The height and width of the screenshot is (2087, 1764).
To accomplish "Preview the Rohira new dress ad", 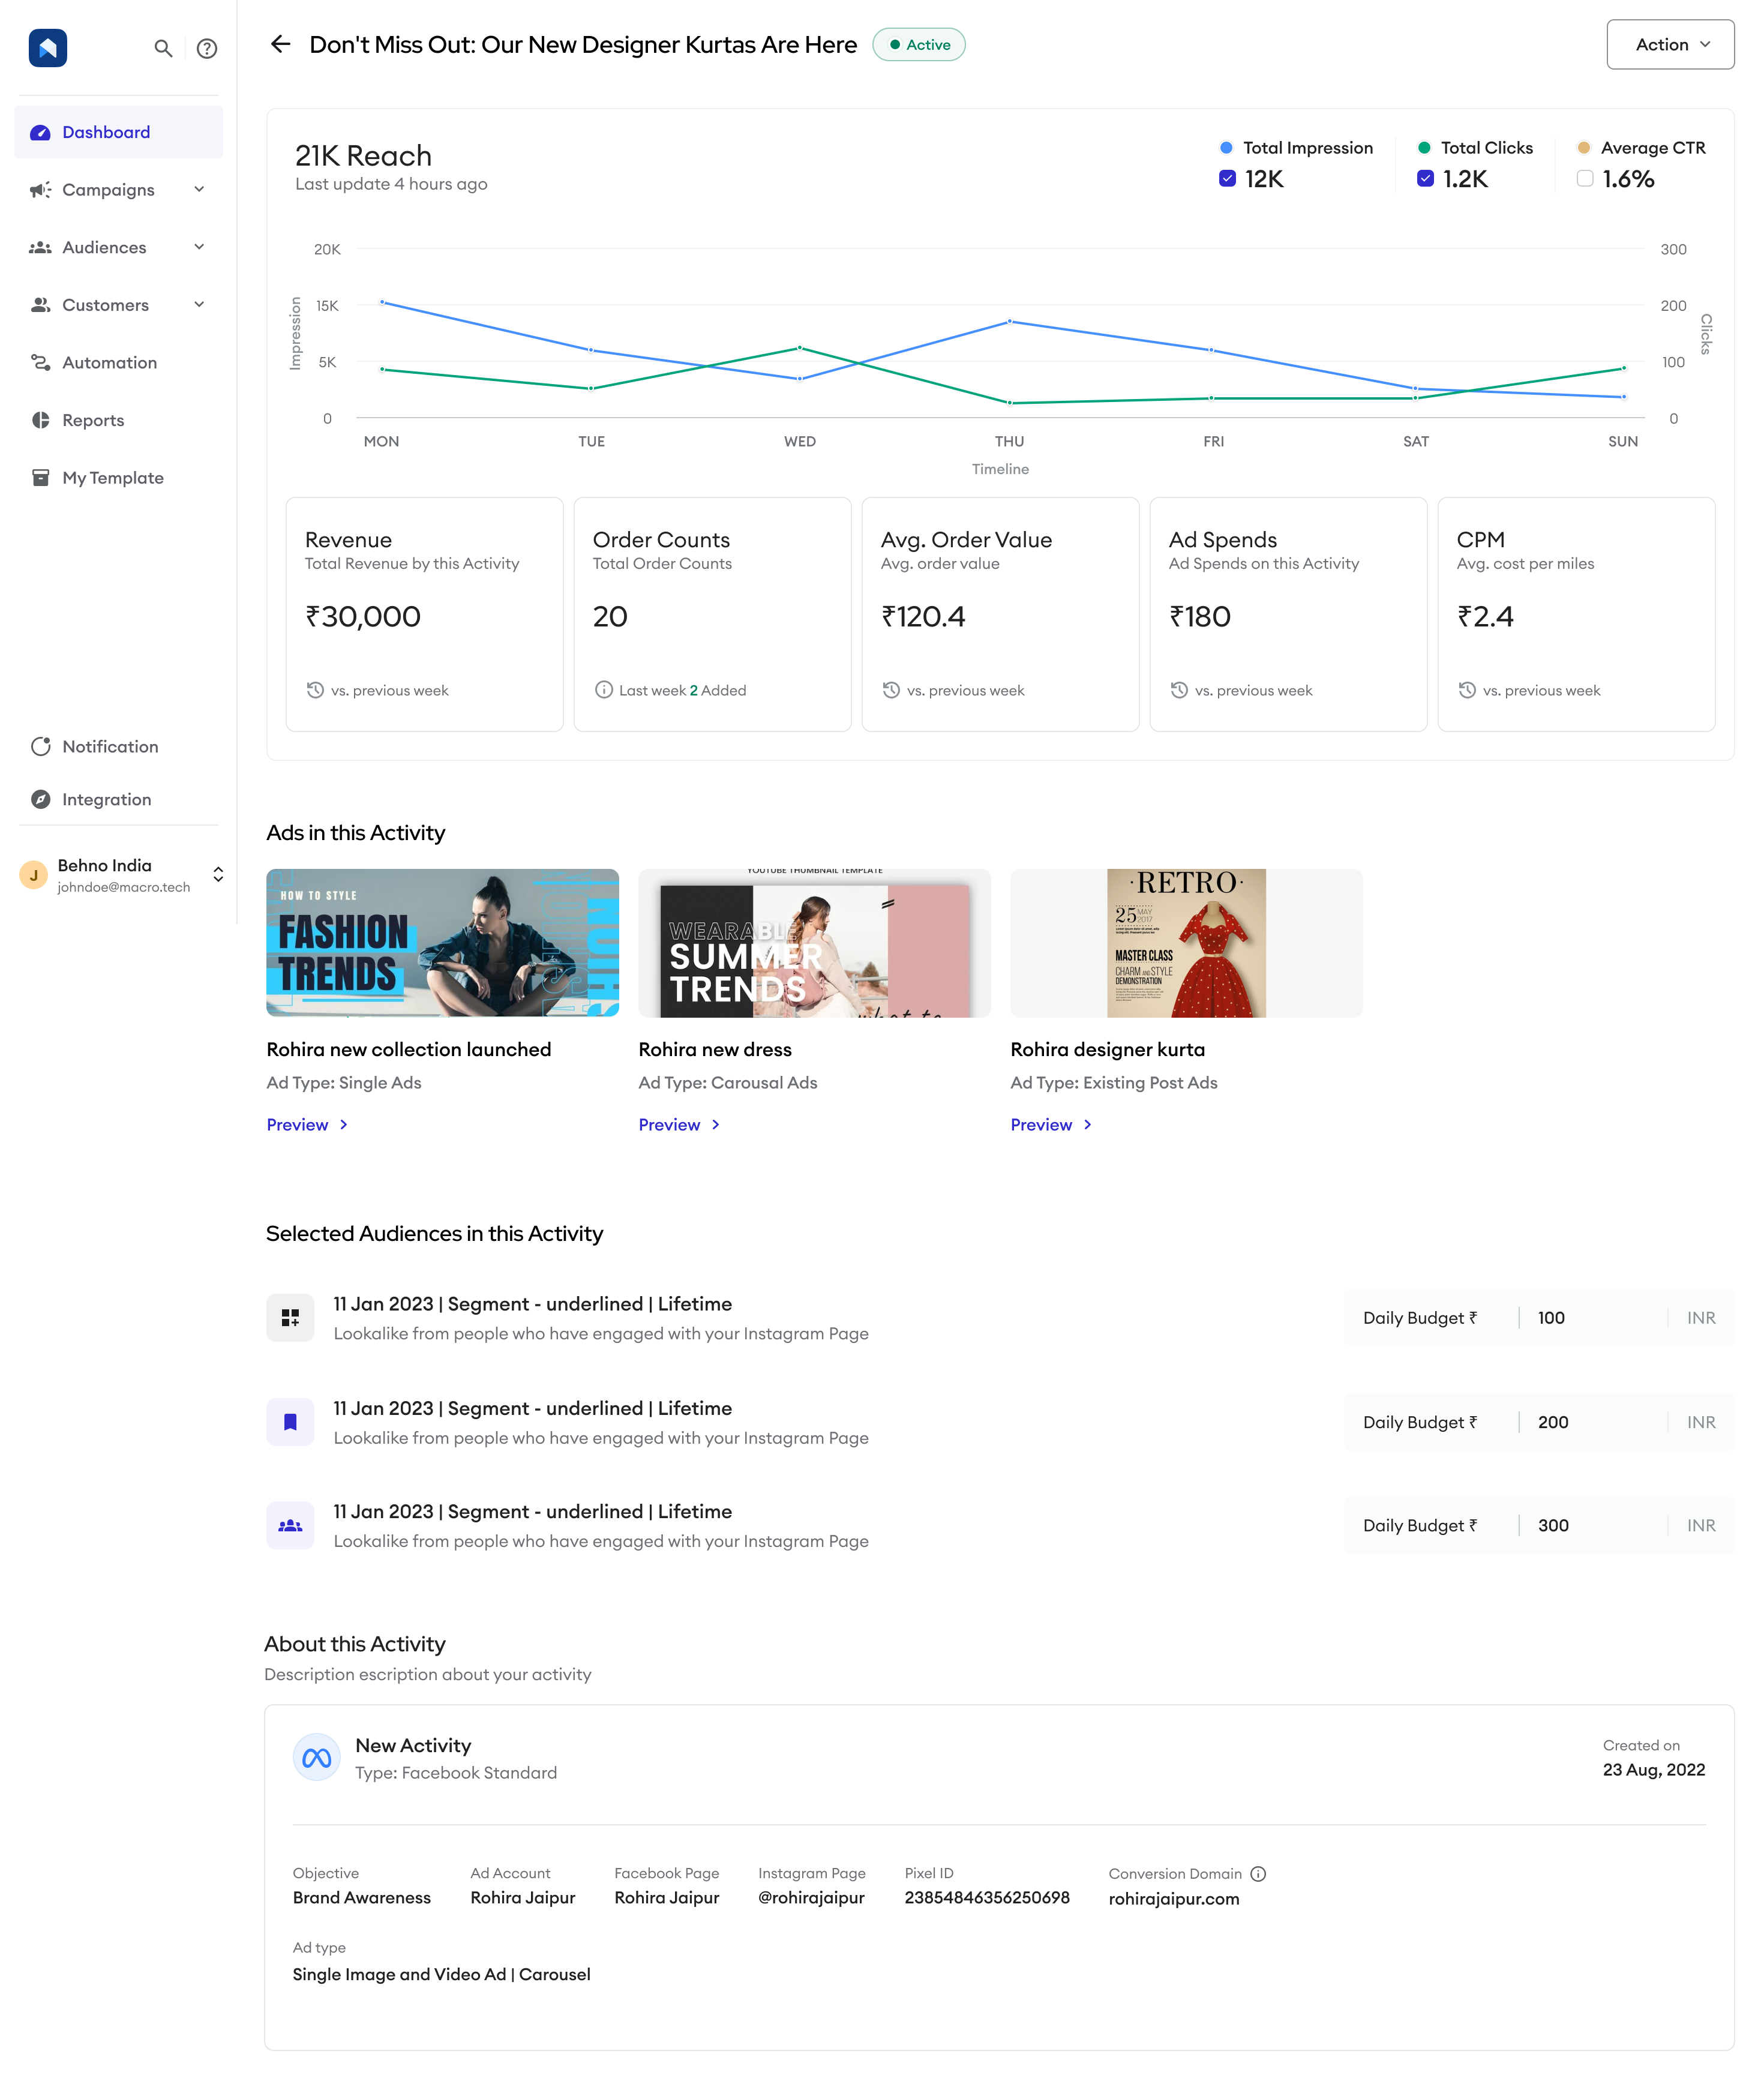I will point(679,1125).
